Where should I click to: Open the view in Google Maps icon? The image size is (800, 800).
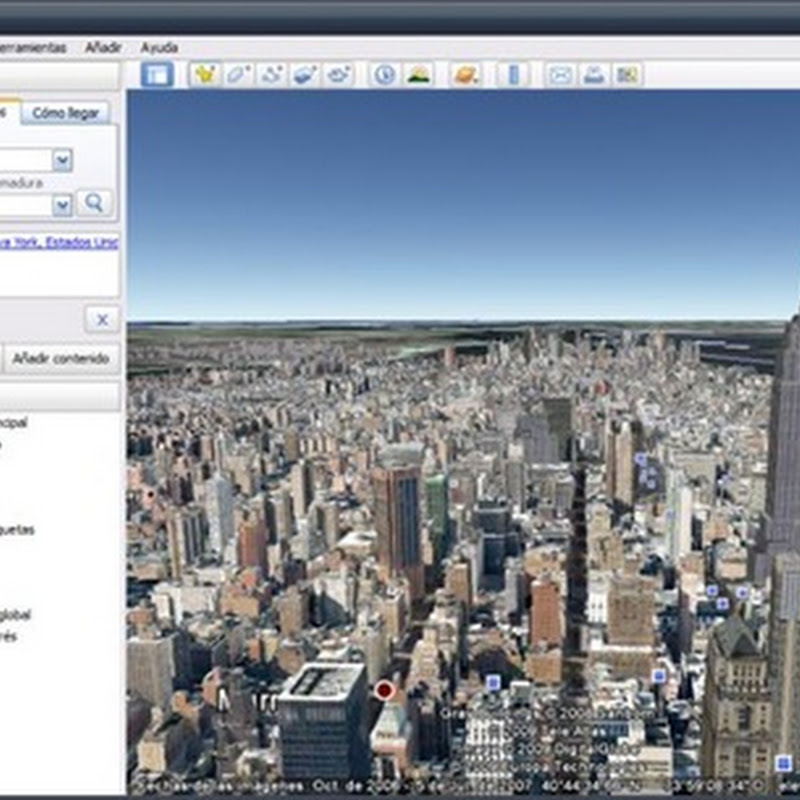[x=626, y=75]
